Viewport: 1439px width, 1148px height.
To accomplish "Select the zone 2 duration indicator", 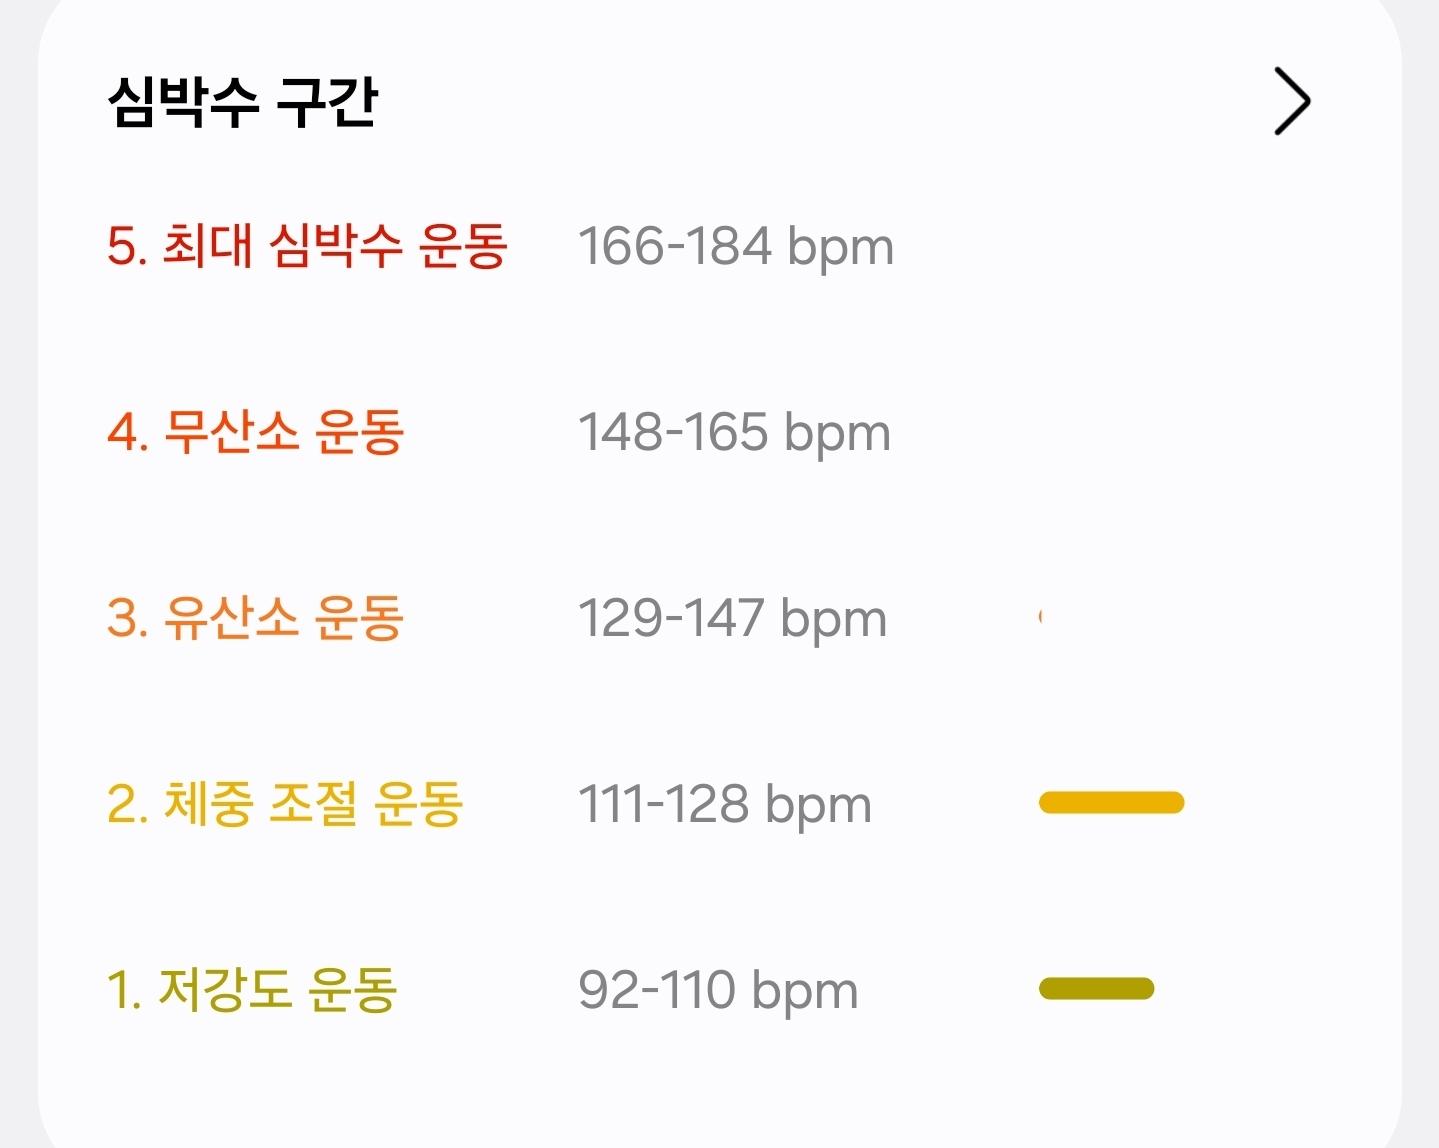I will tap(1110, 801).
